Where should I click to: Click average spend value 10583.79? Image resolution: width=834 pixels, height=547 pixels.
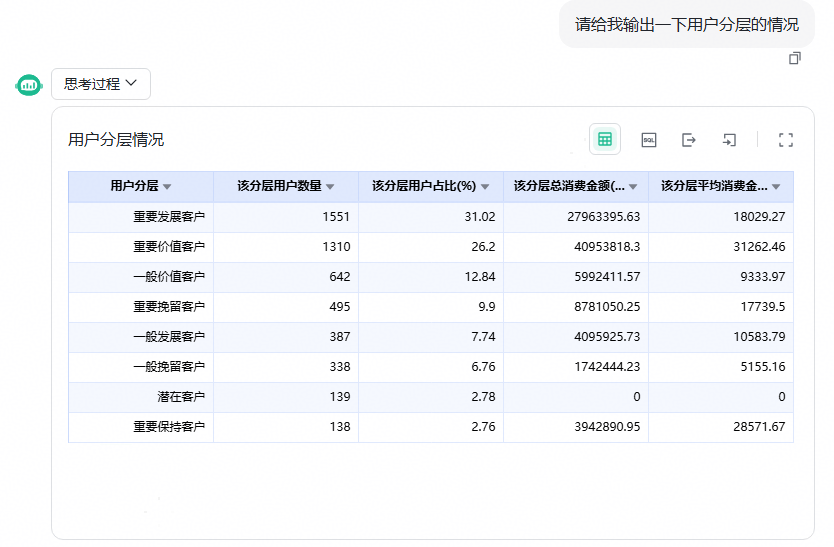tap(760, 337)
